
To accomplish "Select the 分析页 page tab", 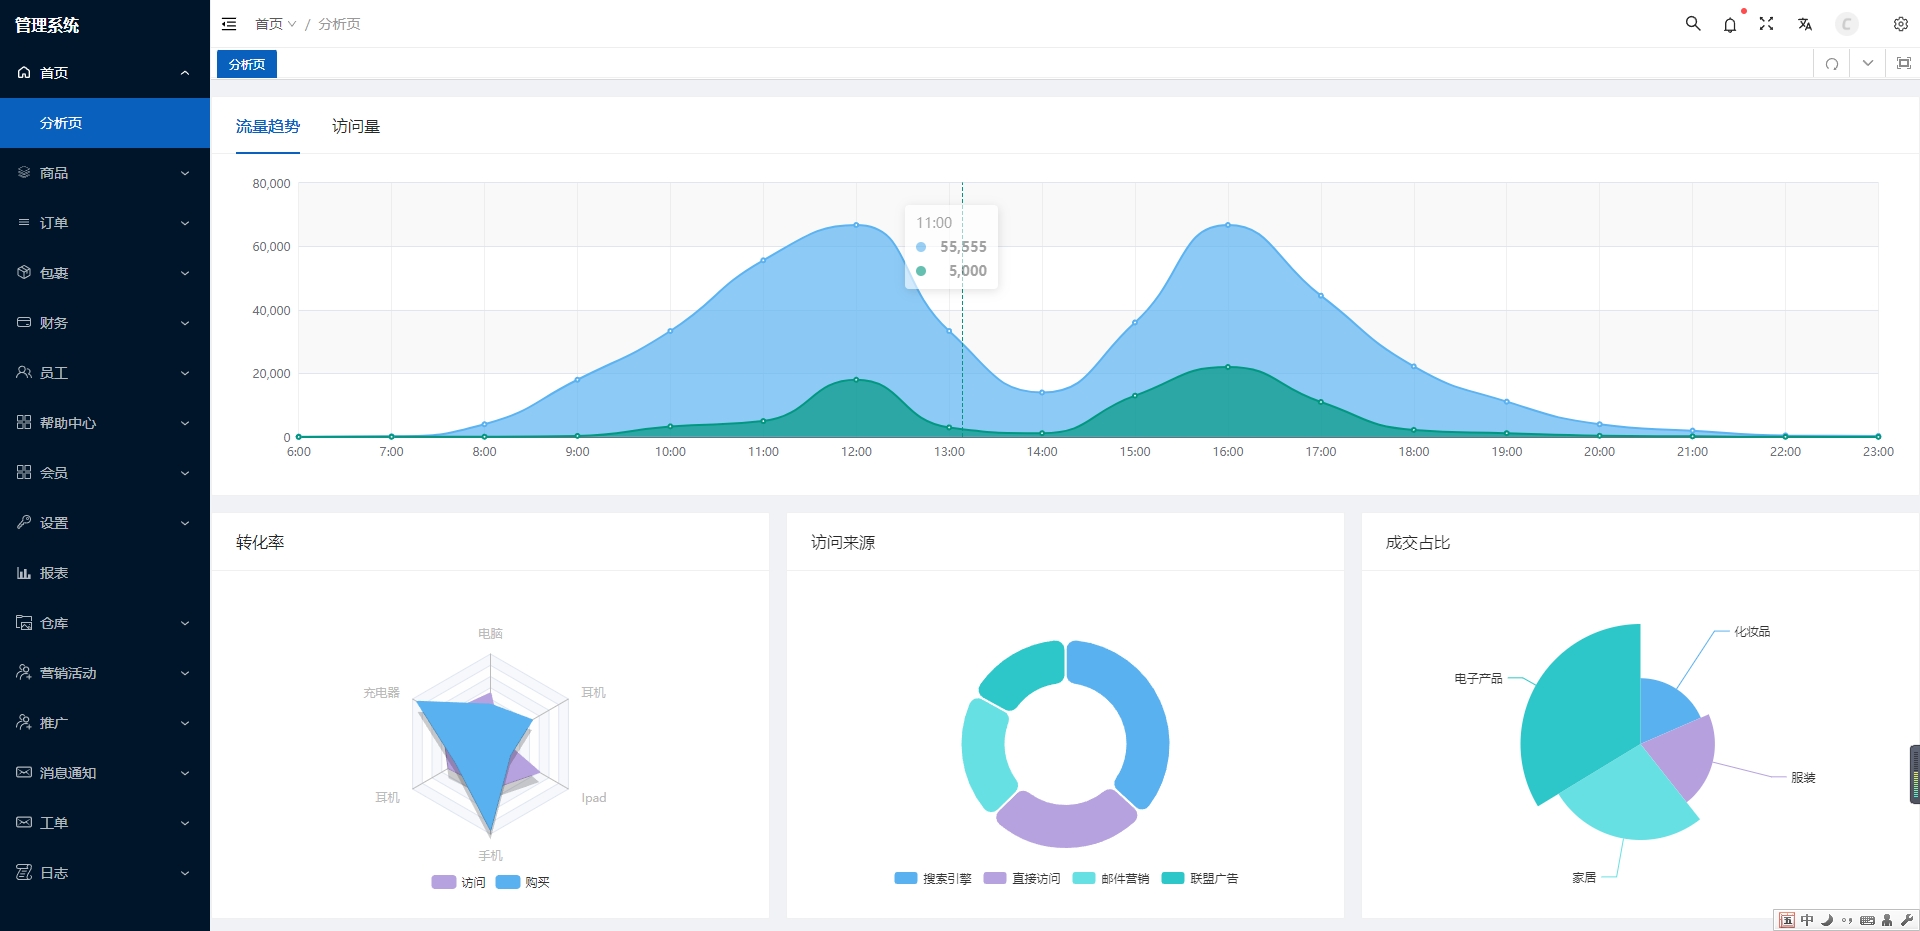I will [247, 64].
